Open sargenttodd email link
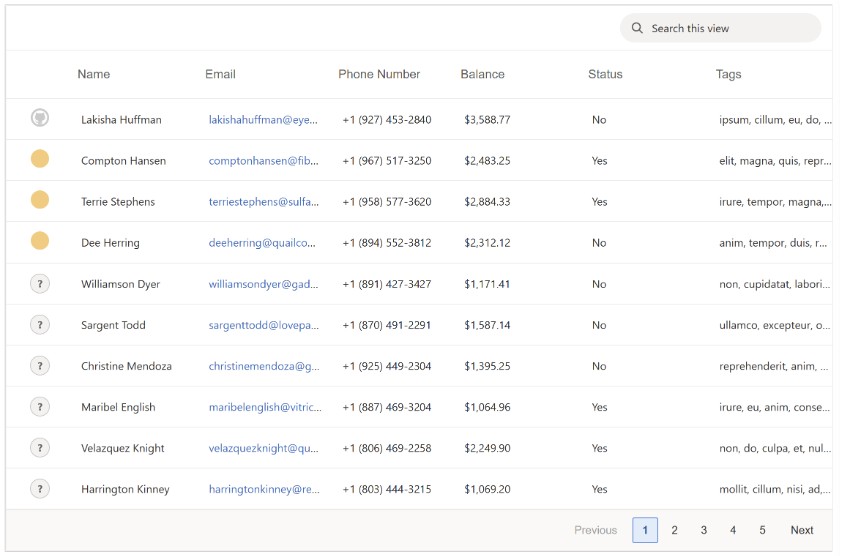Screen dimensions: 850x556 click(x=263, y=325)
